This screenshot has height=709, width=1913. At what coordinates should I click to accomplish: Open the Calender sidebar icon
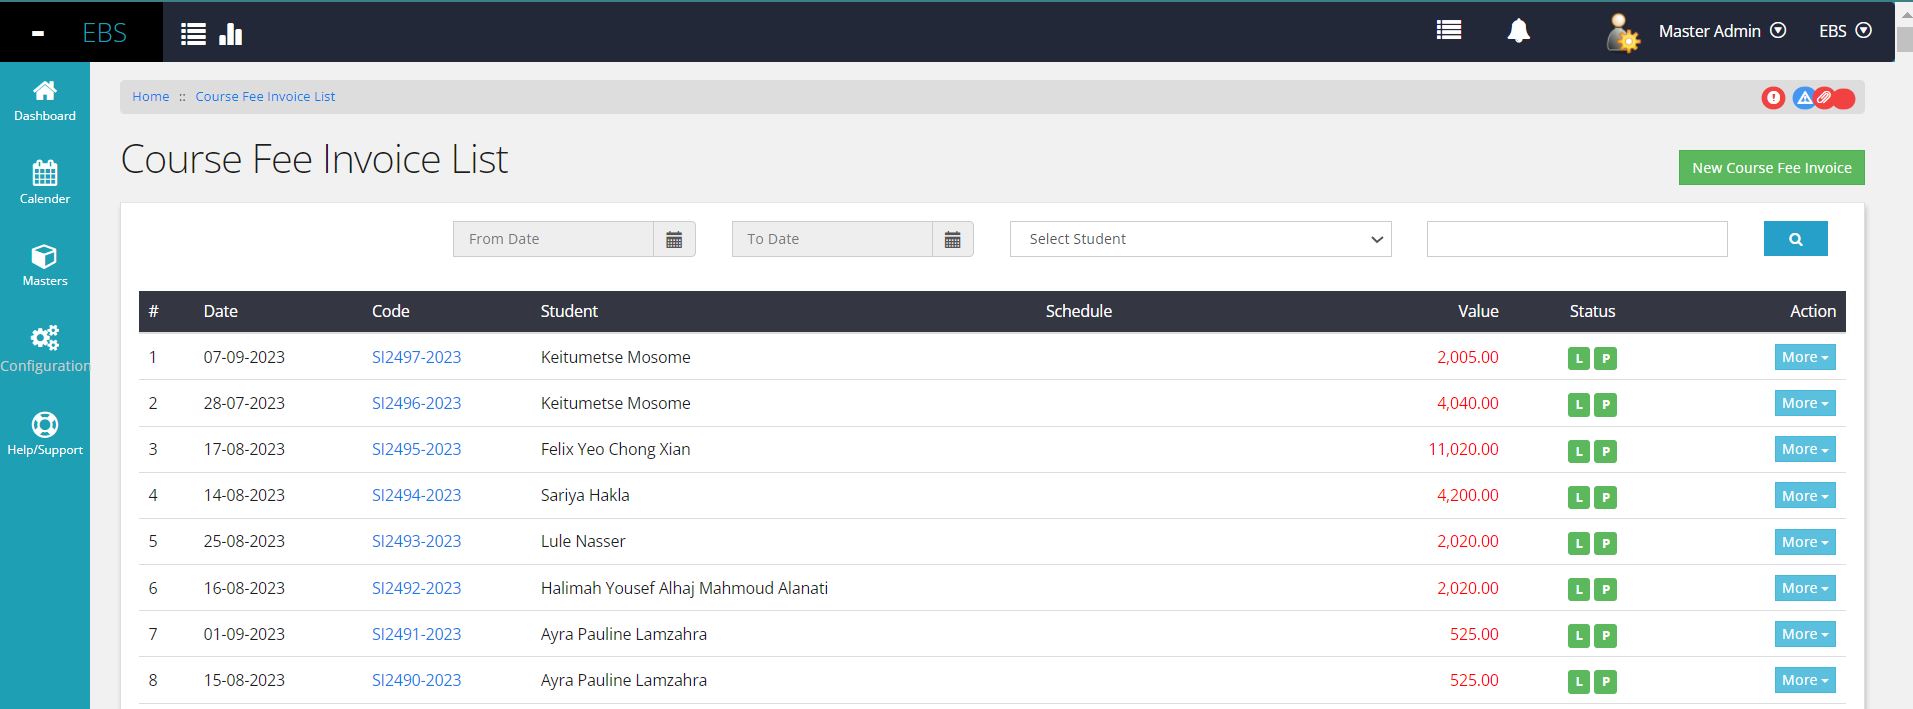click(x=45, y=174)
